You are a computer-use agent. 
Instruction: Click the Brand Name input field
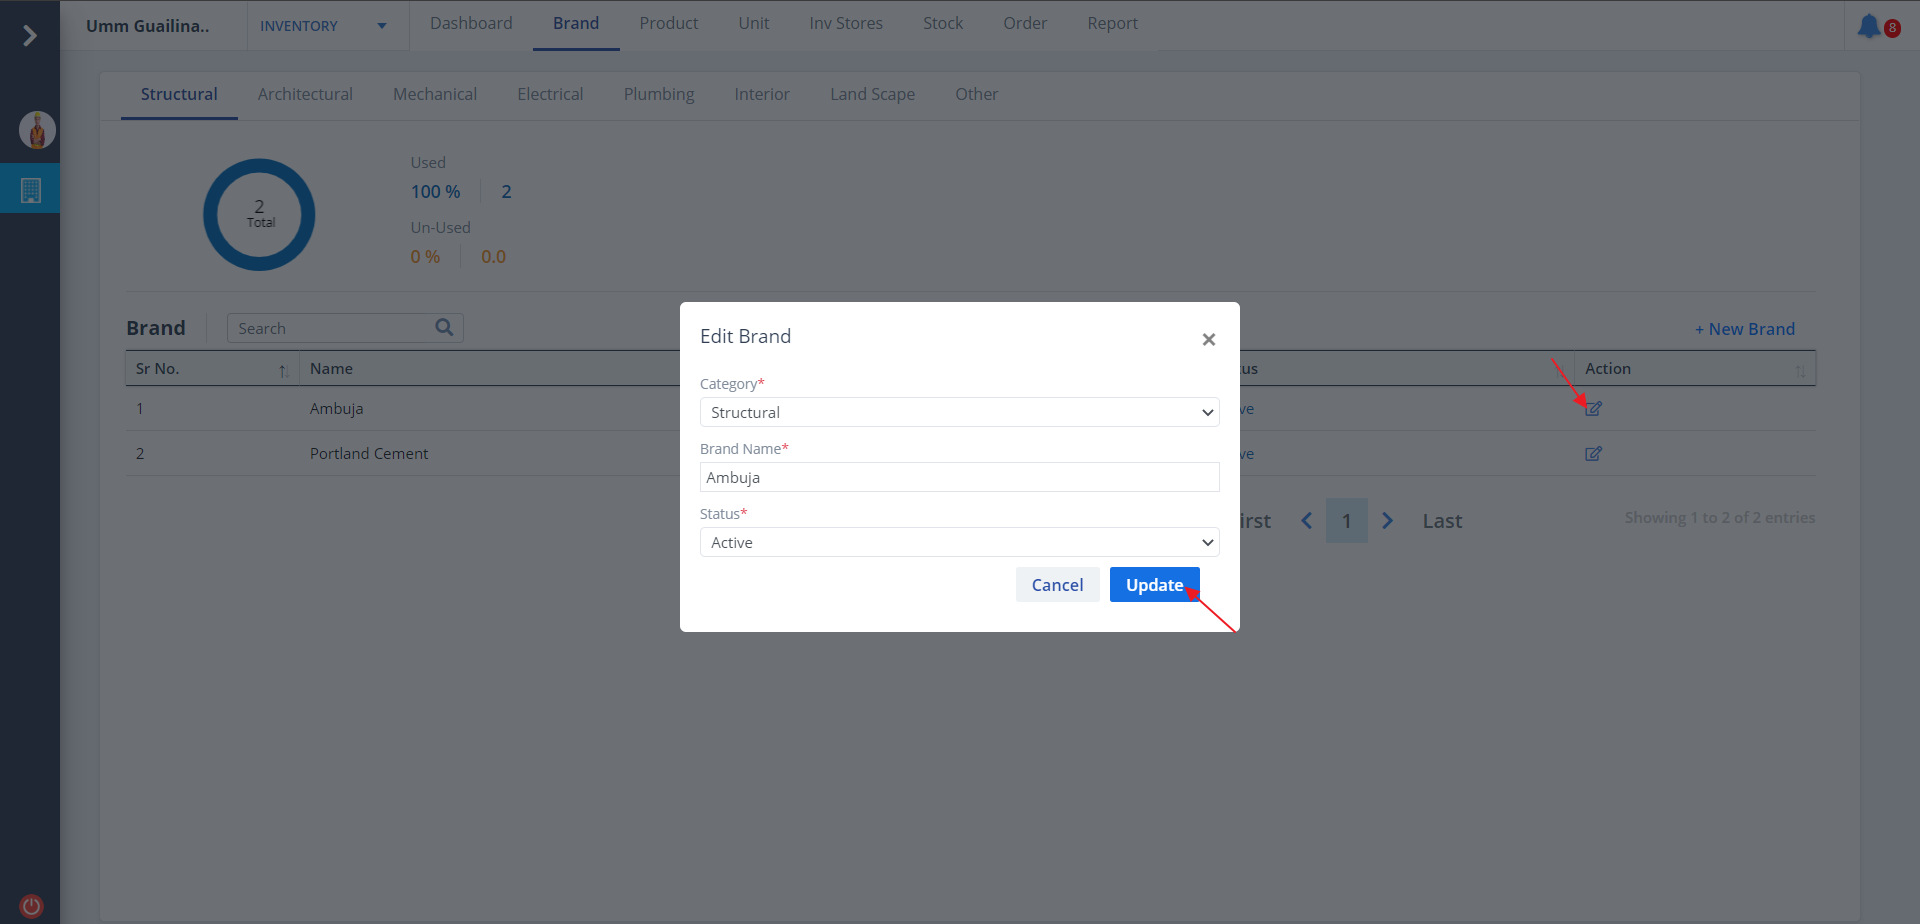point(959,477)
